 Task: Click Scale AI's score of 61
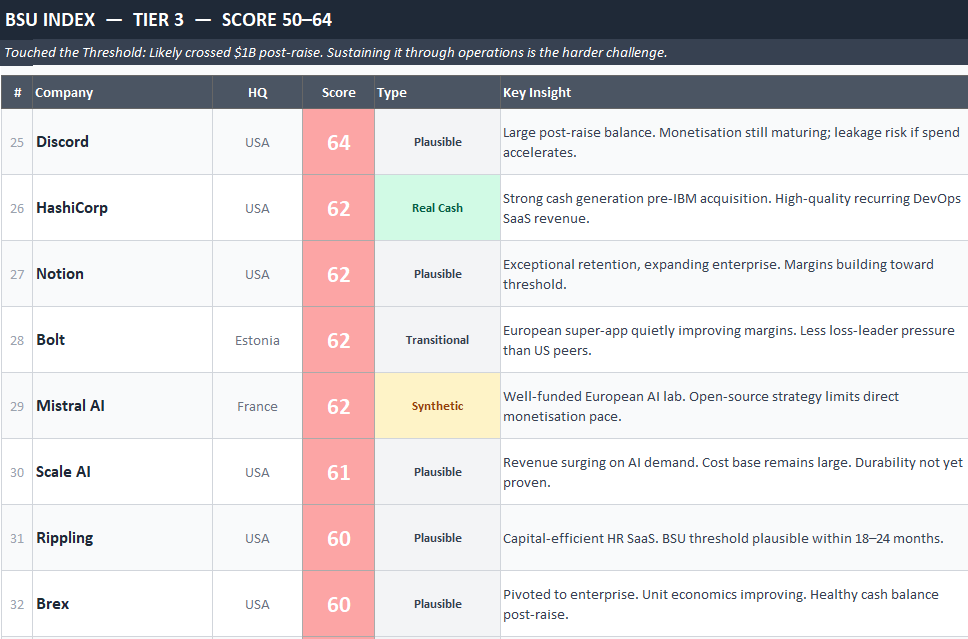[338, 472]
